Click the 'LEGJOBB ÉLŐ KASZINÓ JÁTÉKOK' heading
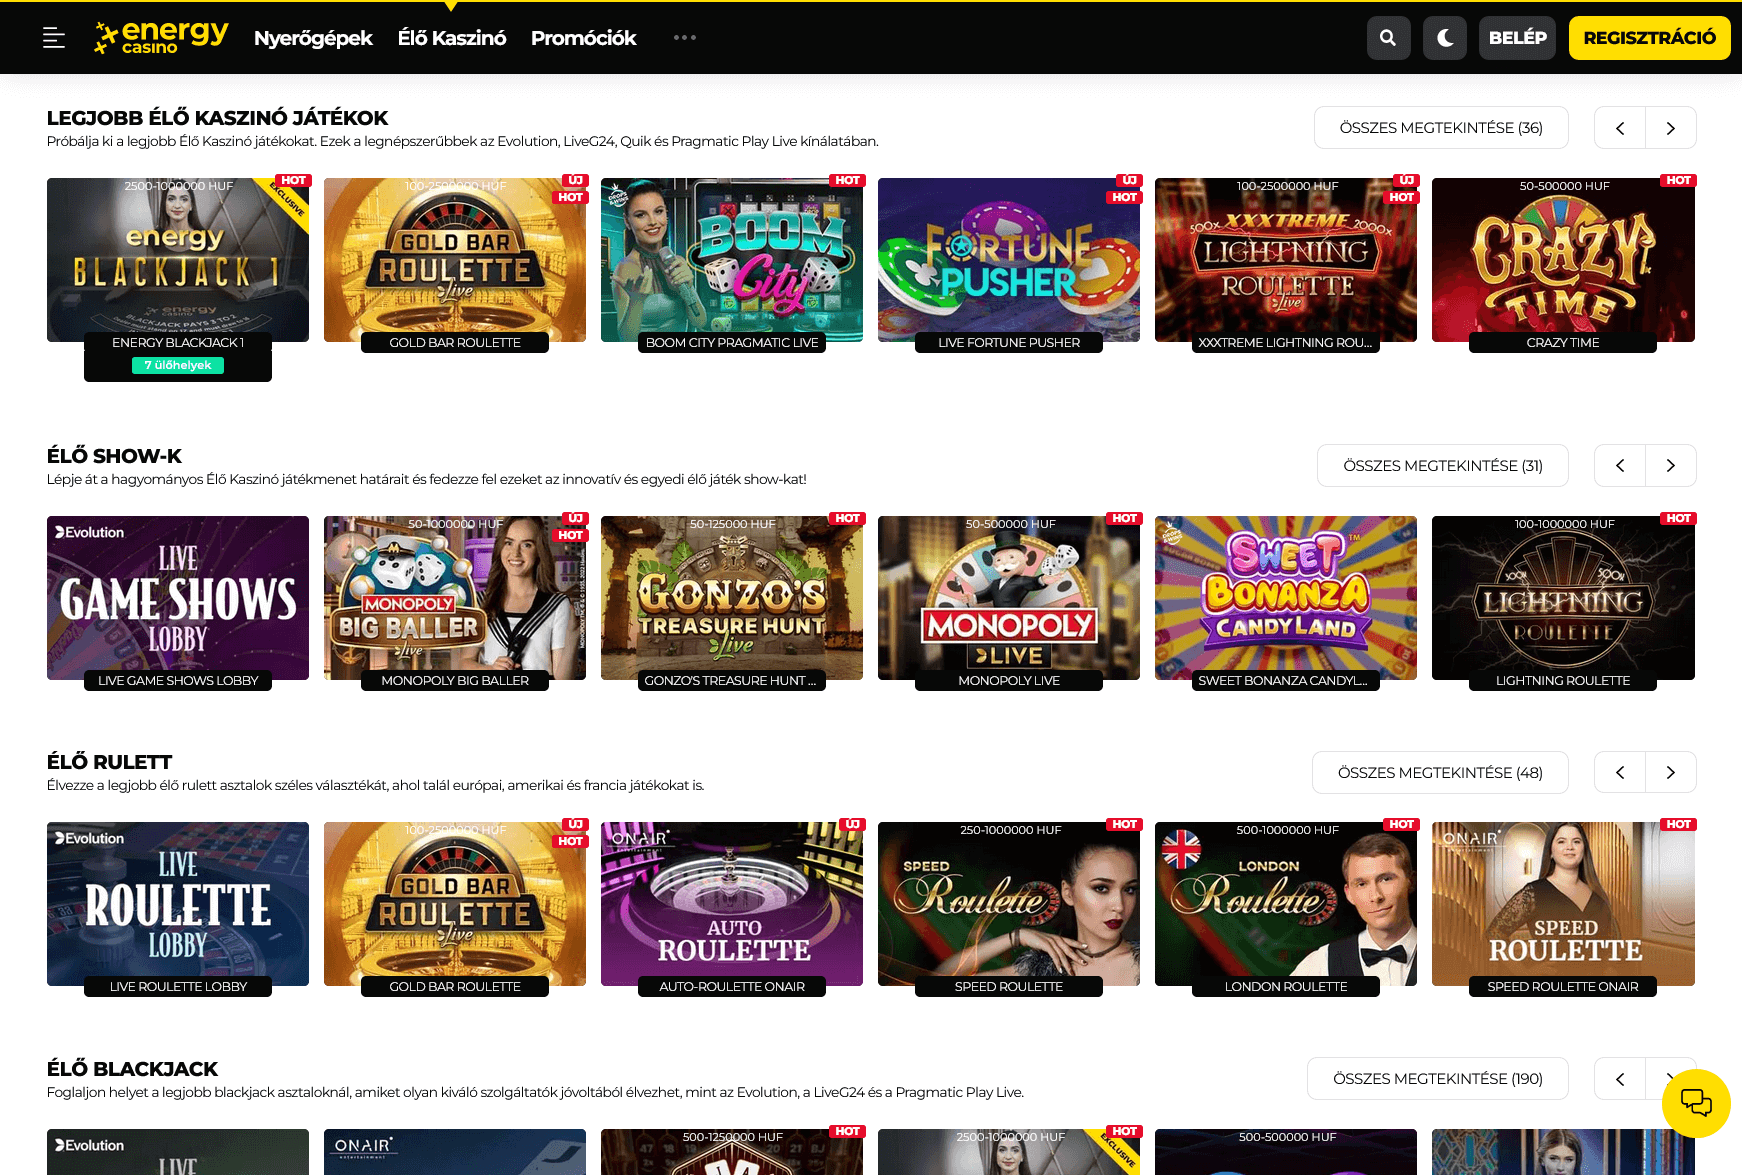The image size is (1742, 1175). (217, 118)
